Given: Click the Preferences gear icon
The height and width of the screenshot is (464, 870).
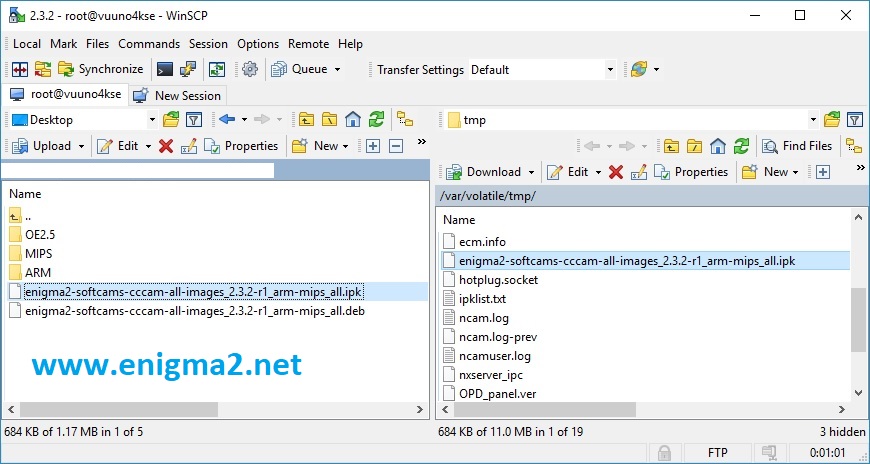Looking at the screenshot, I should tap(250, 69).
